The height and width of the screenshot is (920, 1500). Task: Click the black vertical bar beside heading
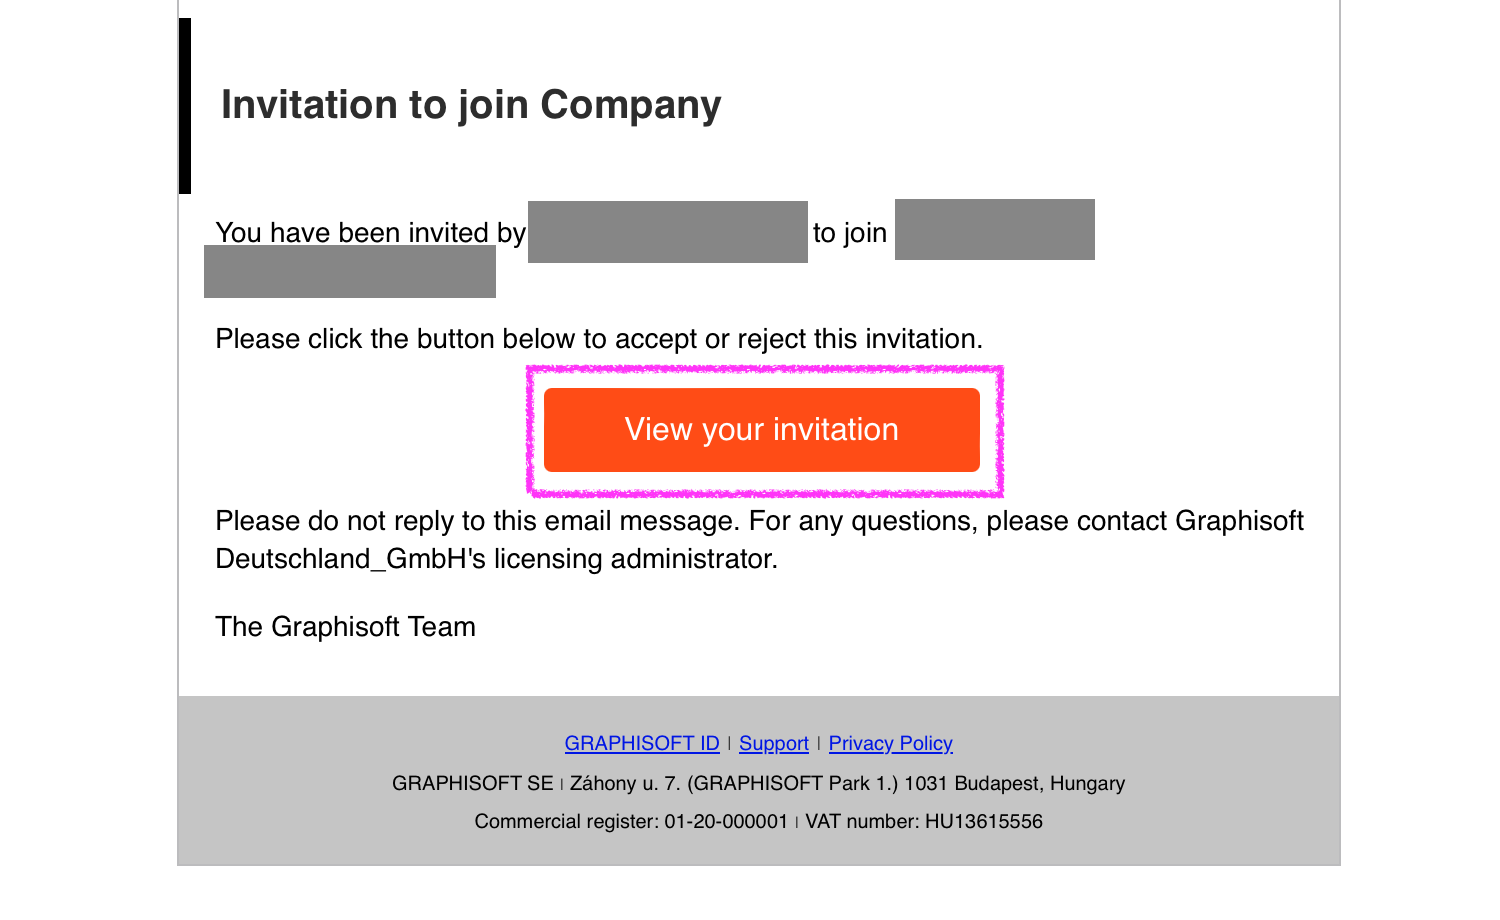(185, 106)
